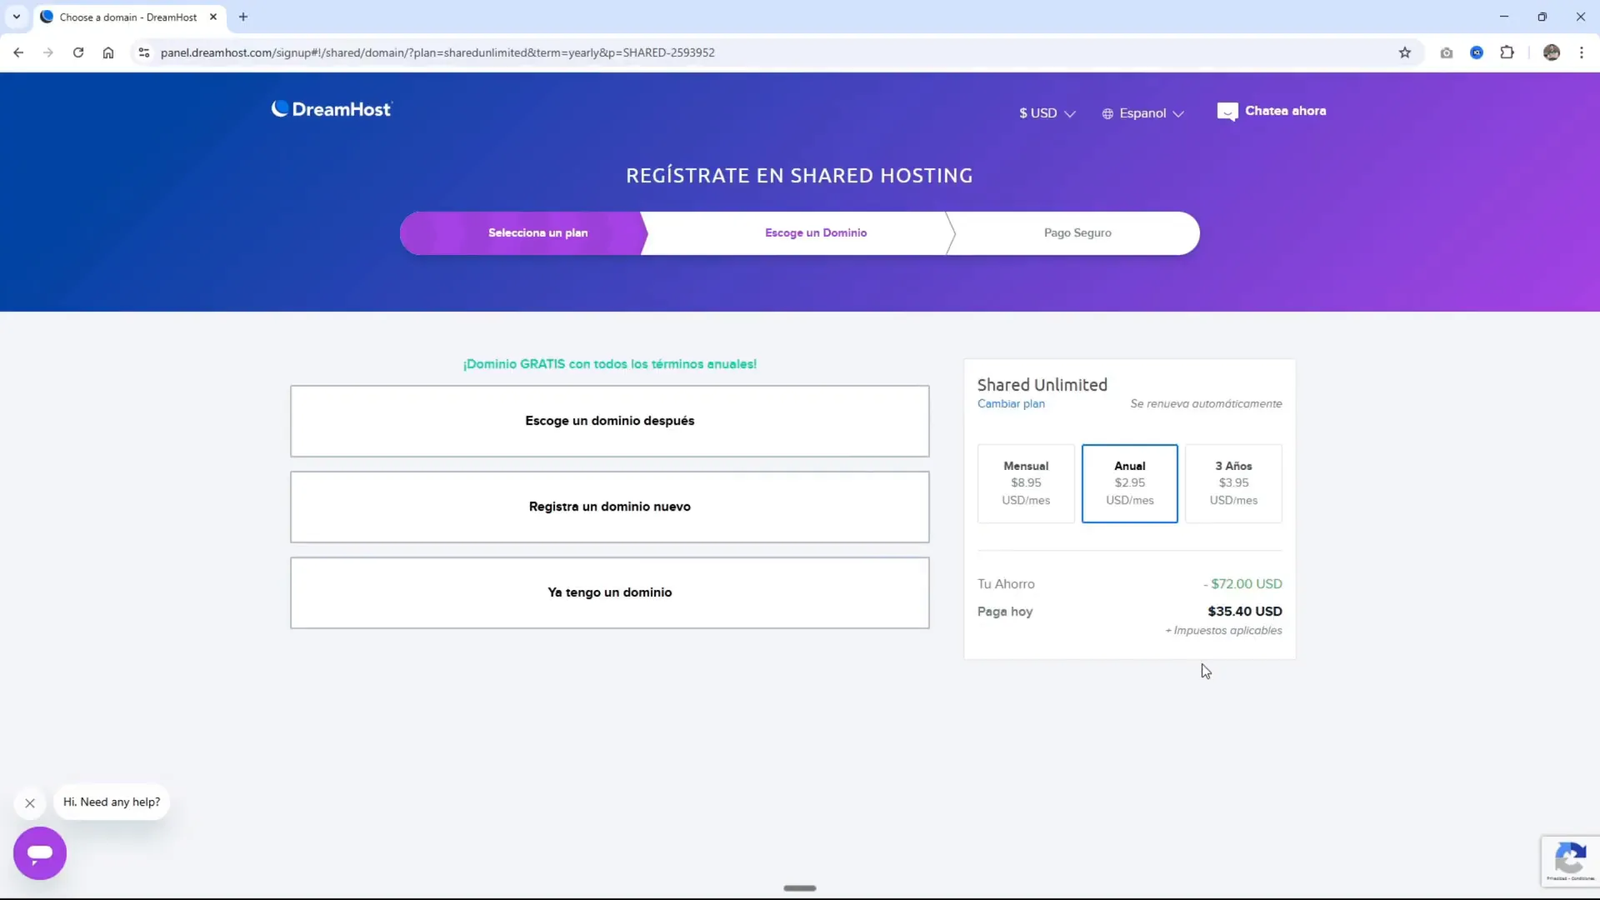Image resolution: width=1600 pixels, height=900 pixels.
Task: Select the 'Choose a domain - DreamHost' tab
Action: click(128, 17)
